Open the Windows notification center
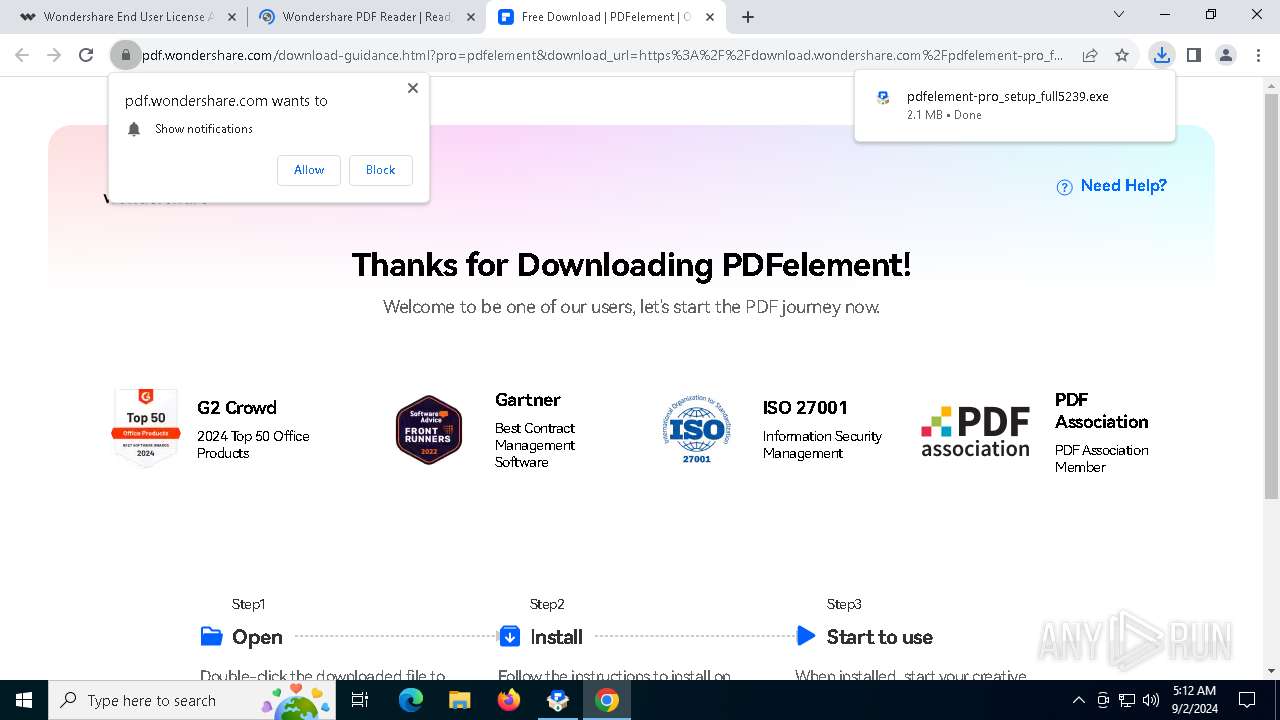1280x720 pixels. pos(1247,700)
